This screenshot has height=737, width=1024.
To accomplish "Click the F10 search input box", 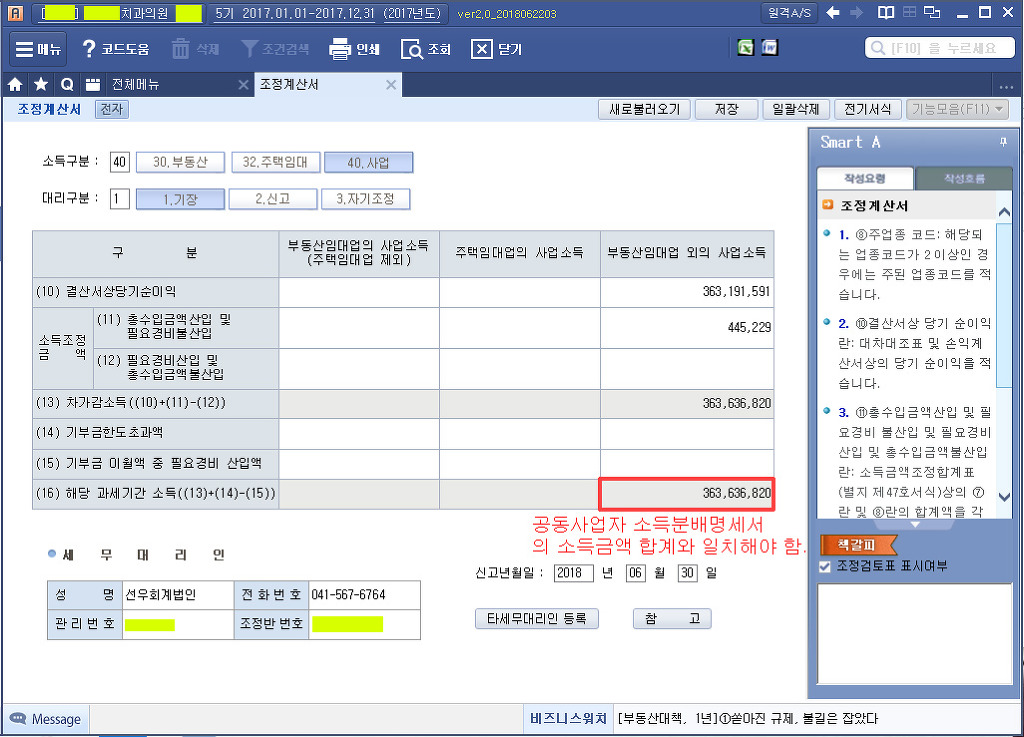I will (940, 48).
